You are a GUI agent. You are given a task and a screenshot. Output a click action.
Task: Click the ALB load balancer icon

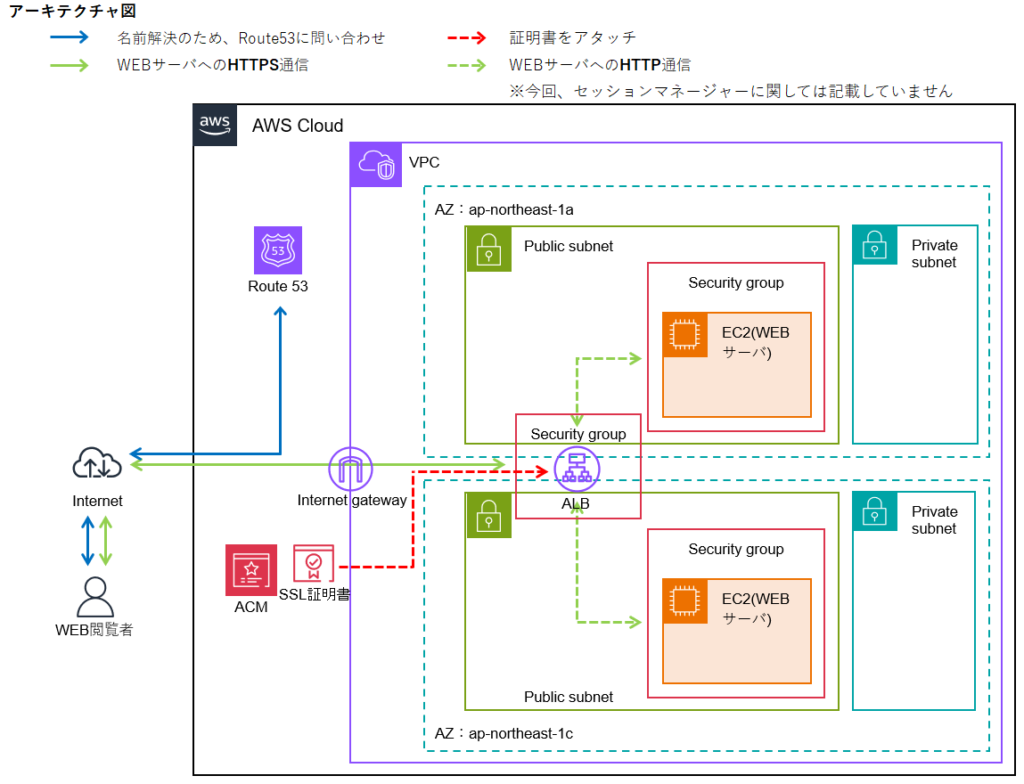[577, 469]
